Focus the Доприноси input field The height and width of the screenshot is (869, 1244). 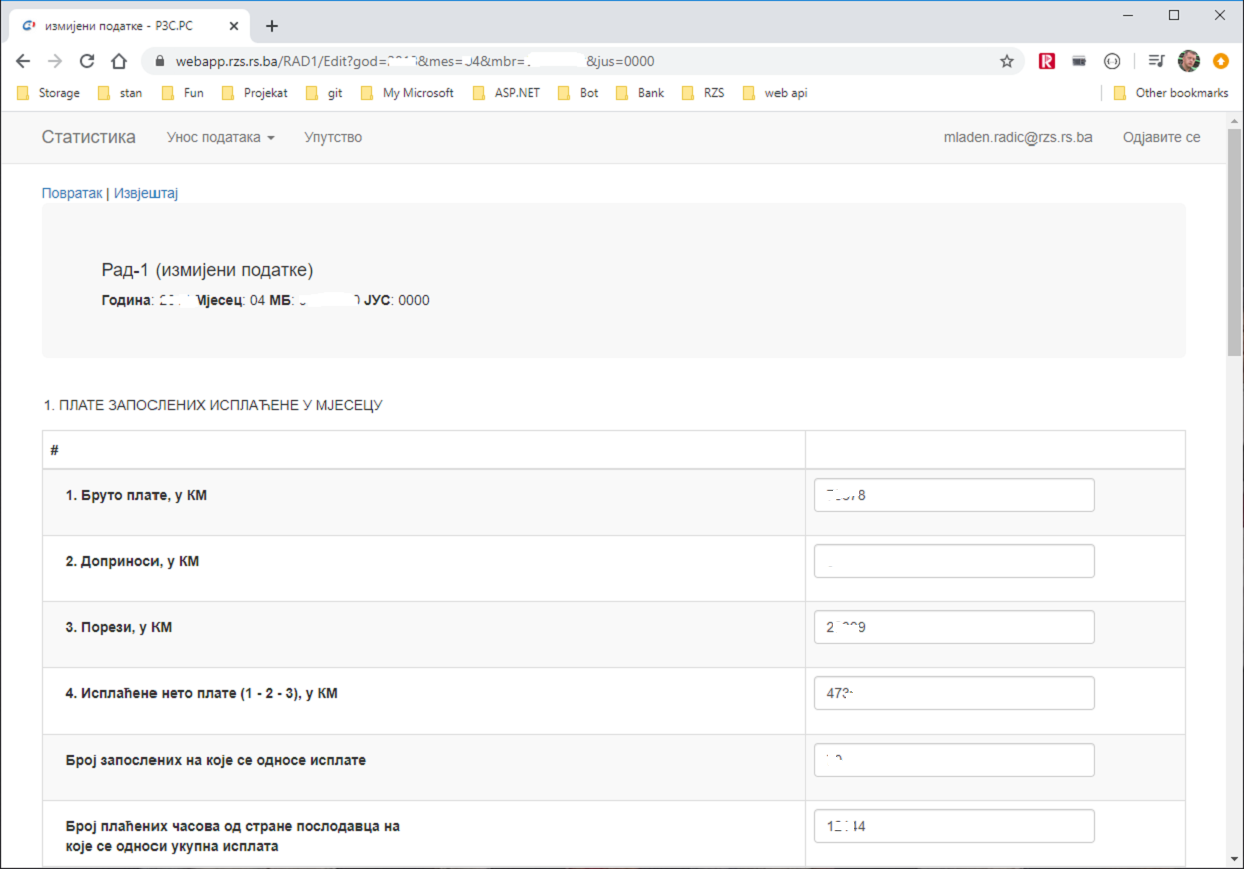[954, 561]
